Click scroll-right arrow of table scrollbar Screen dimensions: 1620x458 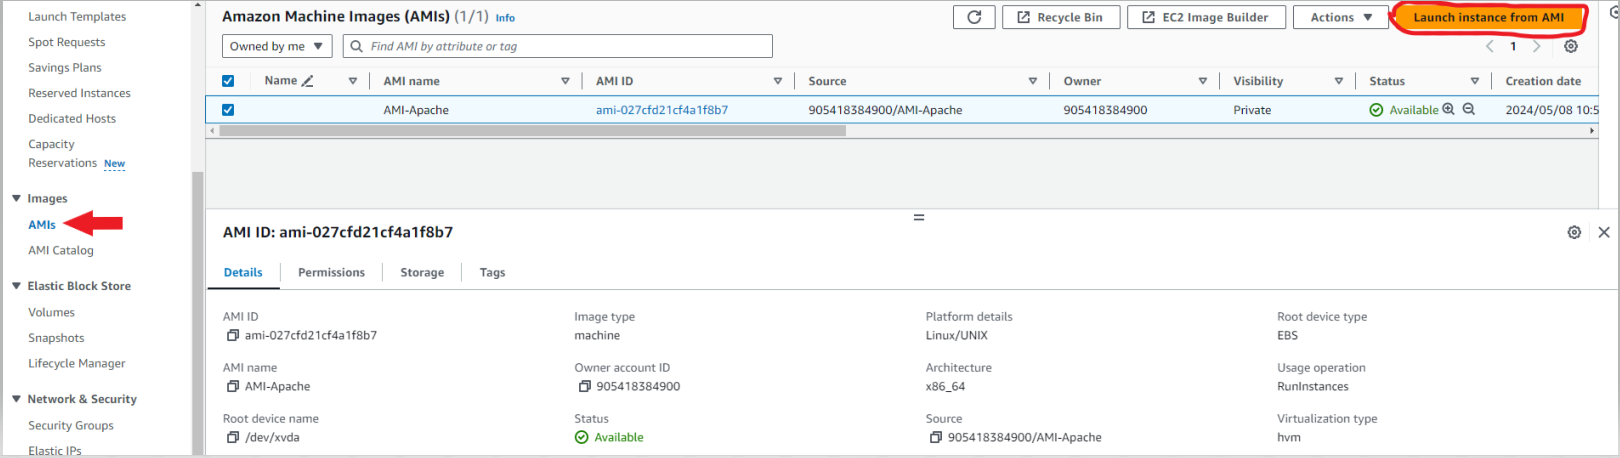click(1592, 131)
